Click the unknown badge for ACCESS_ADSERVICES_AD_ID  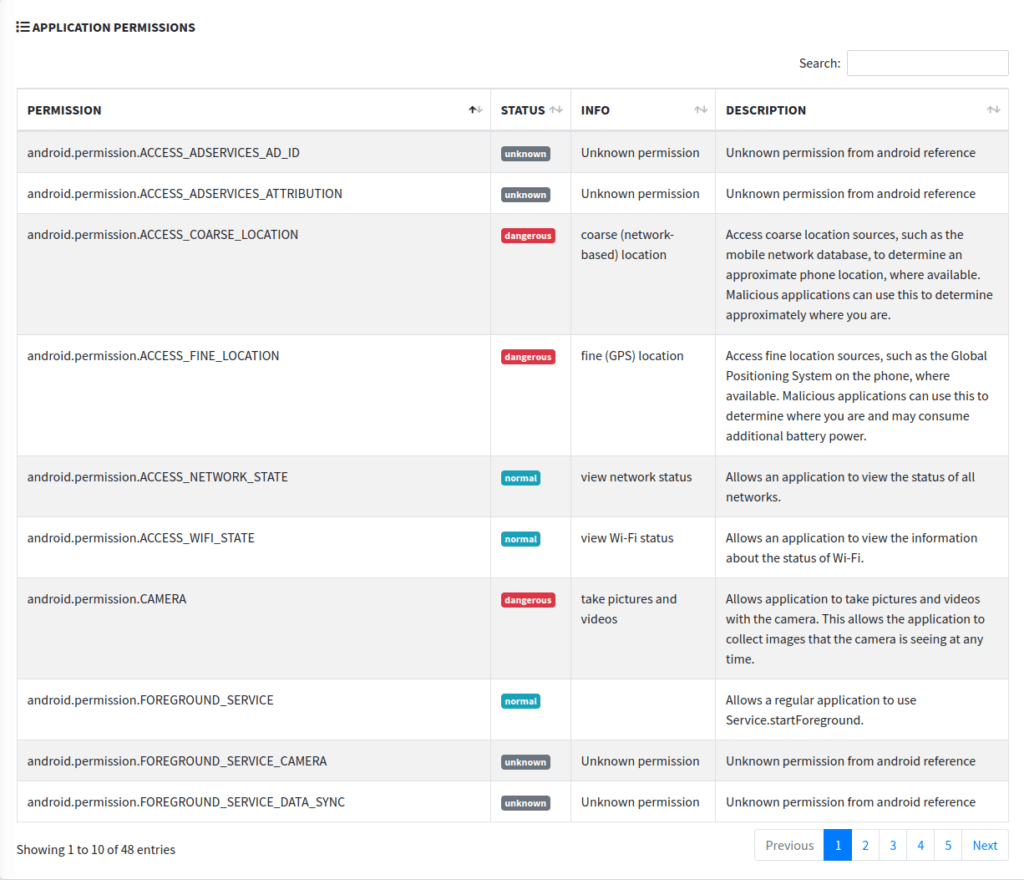click(526, 154)
